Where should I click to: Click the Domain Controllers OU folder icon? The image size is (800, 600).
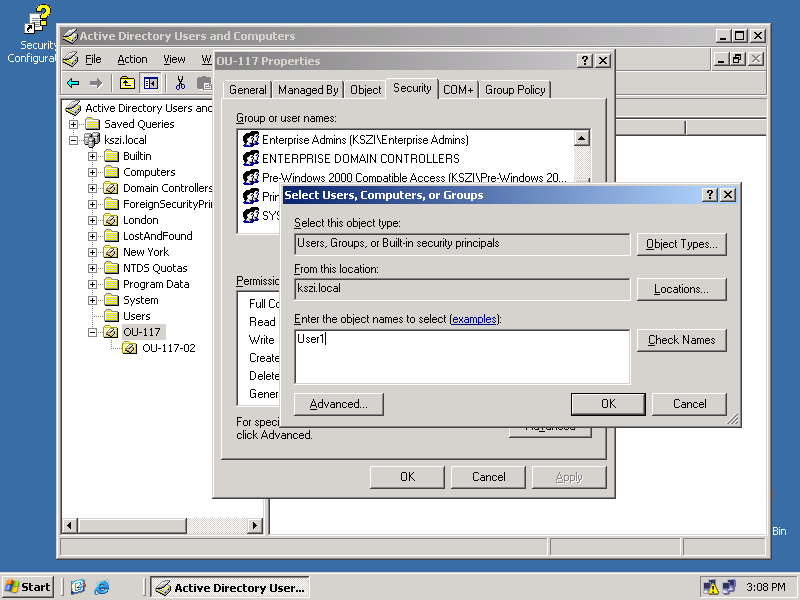tap(111, 188)
